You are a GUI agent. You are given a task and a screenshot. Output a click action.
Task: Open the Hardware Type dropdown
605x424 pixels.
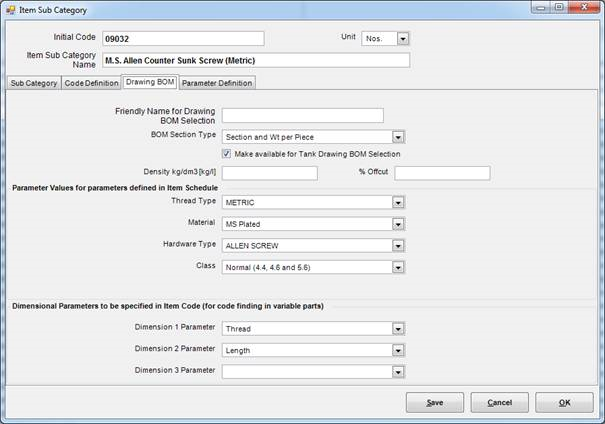(x=397, y=245)
